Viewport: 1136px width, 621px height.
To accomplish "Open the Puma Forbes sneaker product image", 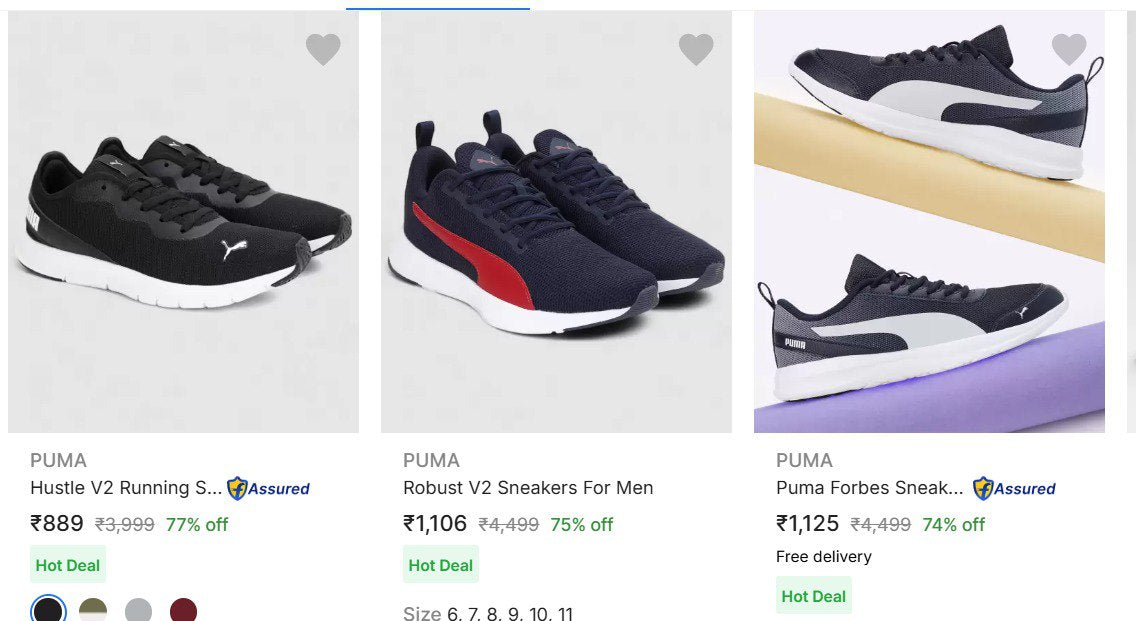I will pyautogui.click(x=929, y=230).
